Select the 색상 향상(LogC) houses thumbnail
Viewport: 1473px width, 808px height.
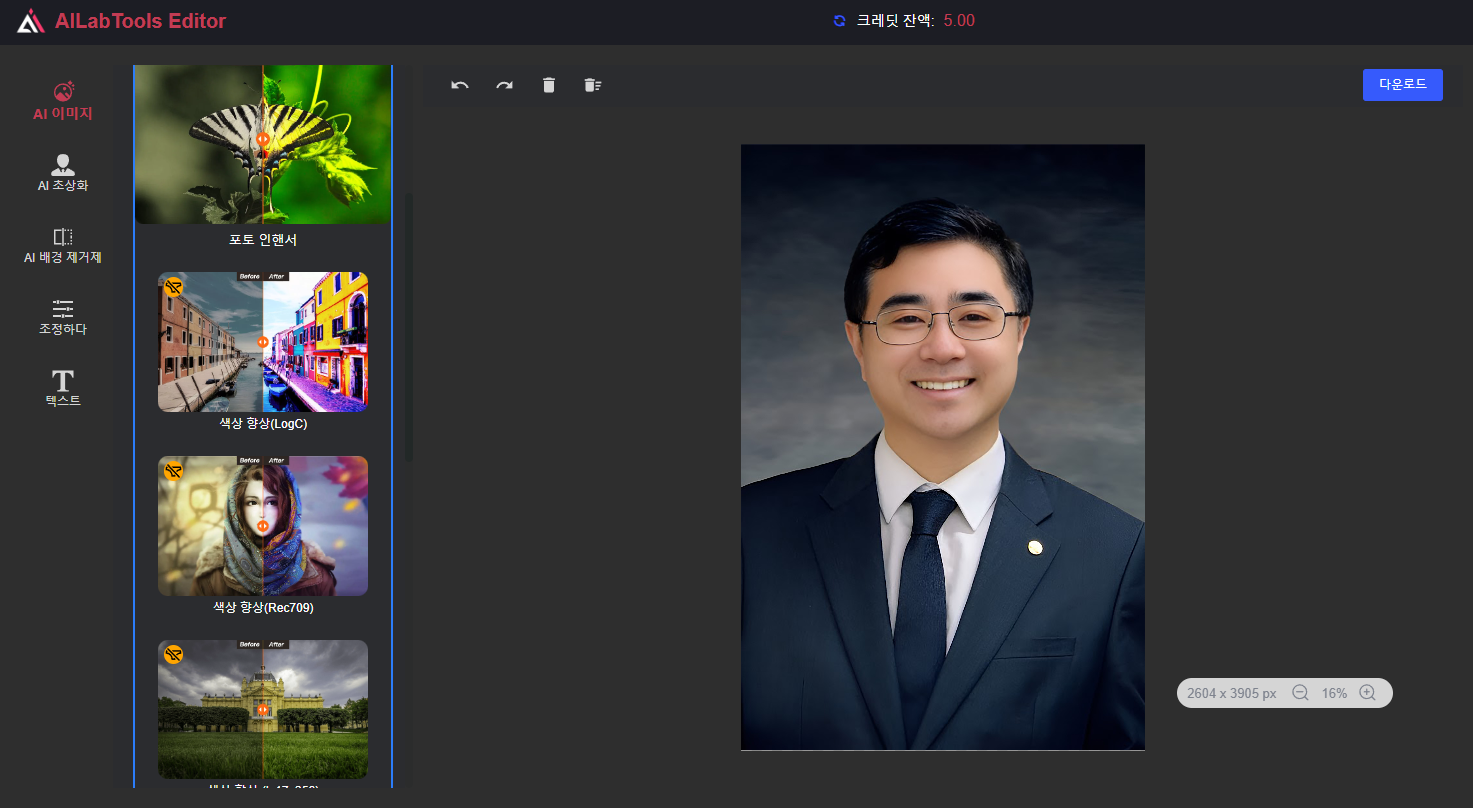(x=263, y=342)
